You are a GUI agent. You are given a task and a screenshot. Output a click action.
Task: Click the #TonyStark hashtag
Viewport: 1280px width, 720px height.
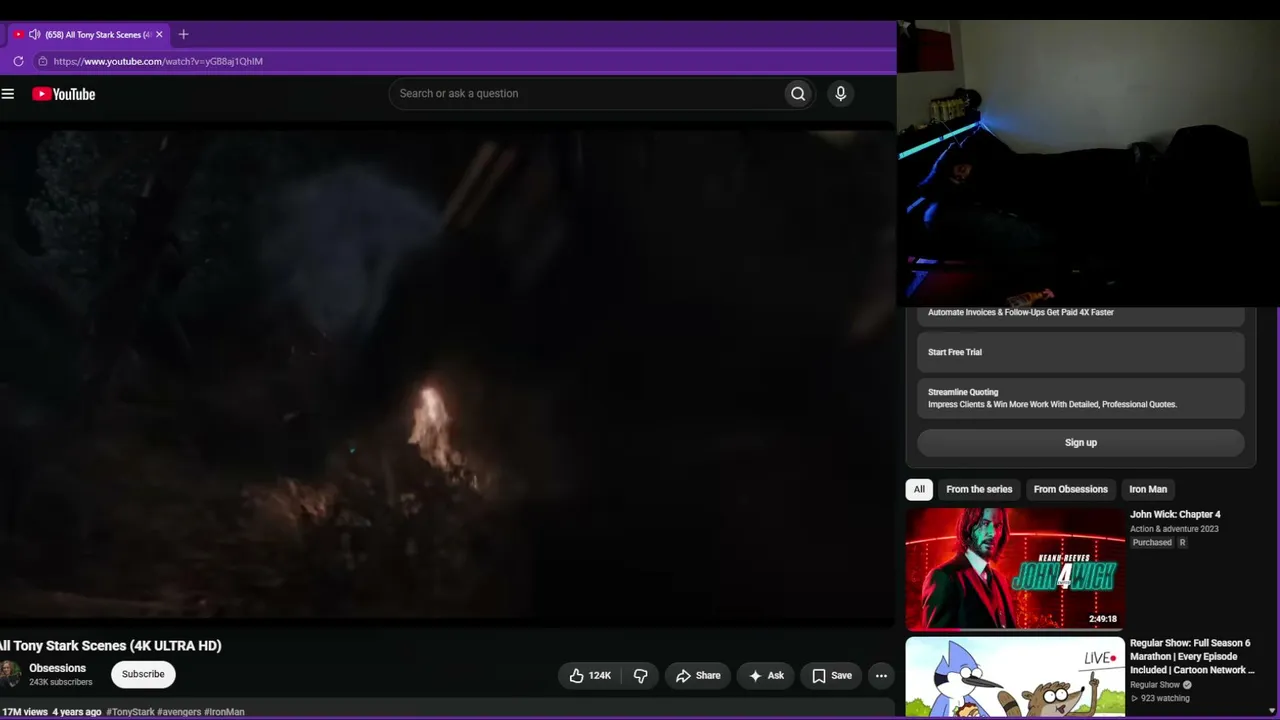point(130,712)
